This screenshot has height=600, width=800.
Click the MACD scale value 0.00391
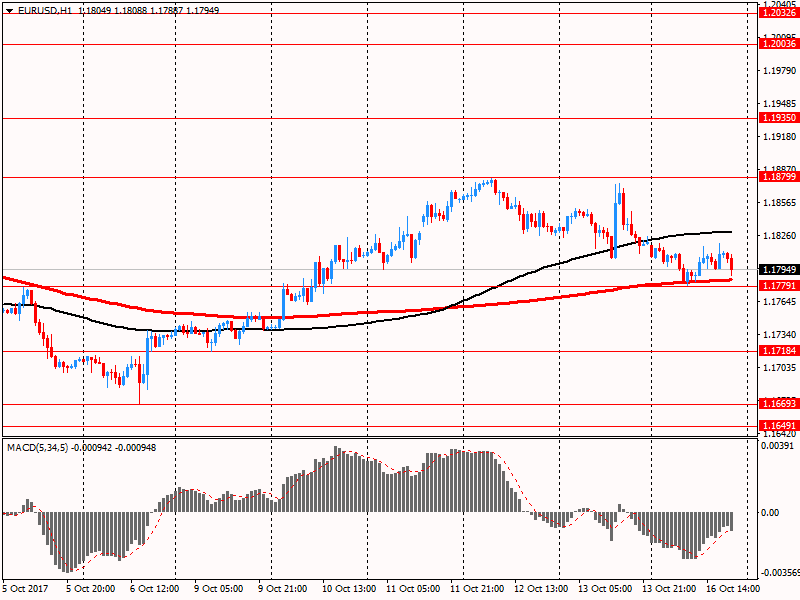[x=778, y=446]
